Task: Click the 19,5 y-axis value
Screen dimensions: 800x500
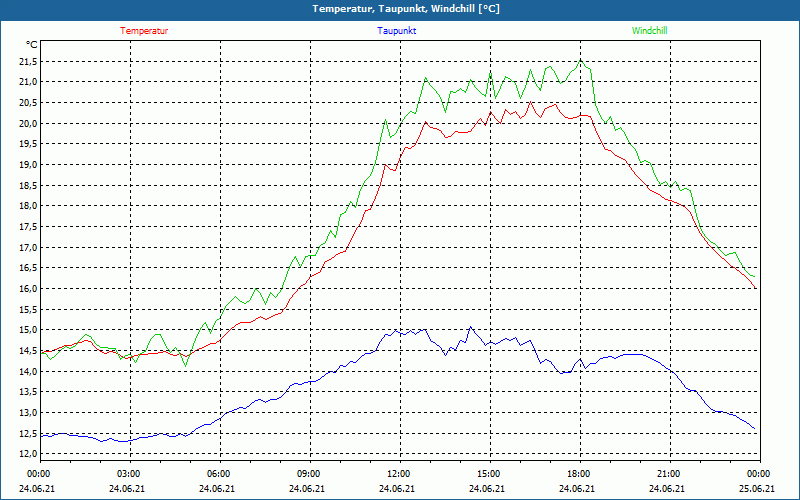Action: 29,144
